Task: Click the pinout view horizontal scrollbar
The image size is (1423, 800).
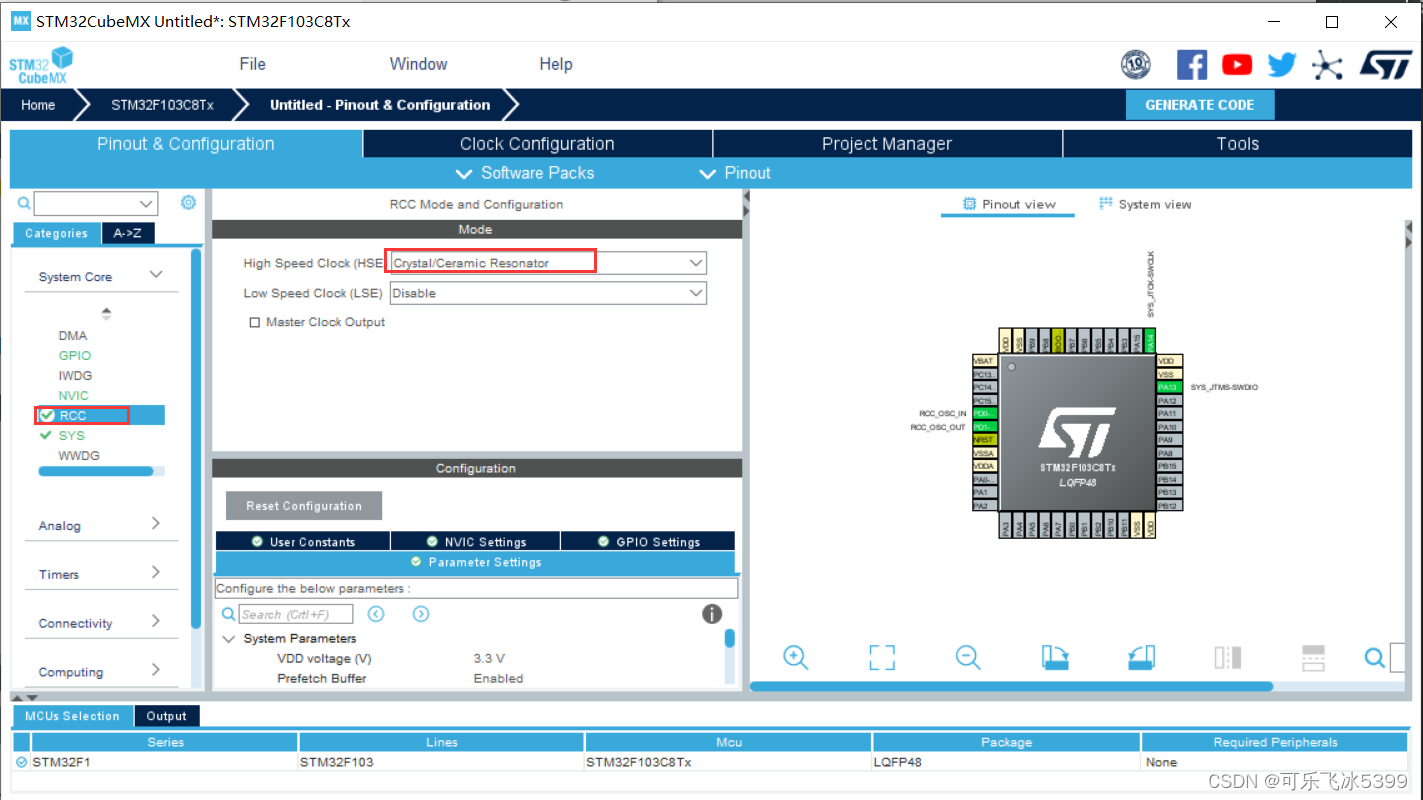Action: tap(1011, 687)
